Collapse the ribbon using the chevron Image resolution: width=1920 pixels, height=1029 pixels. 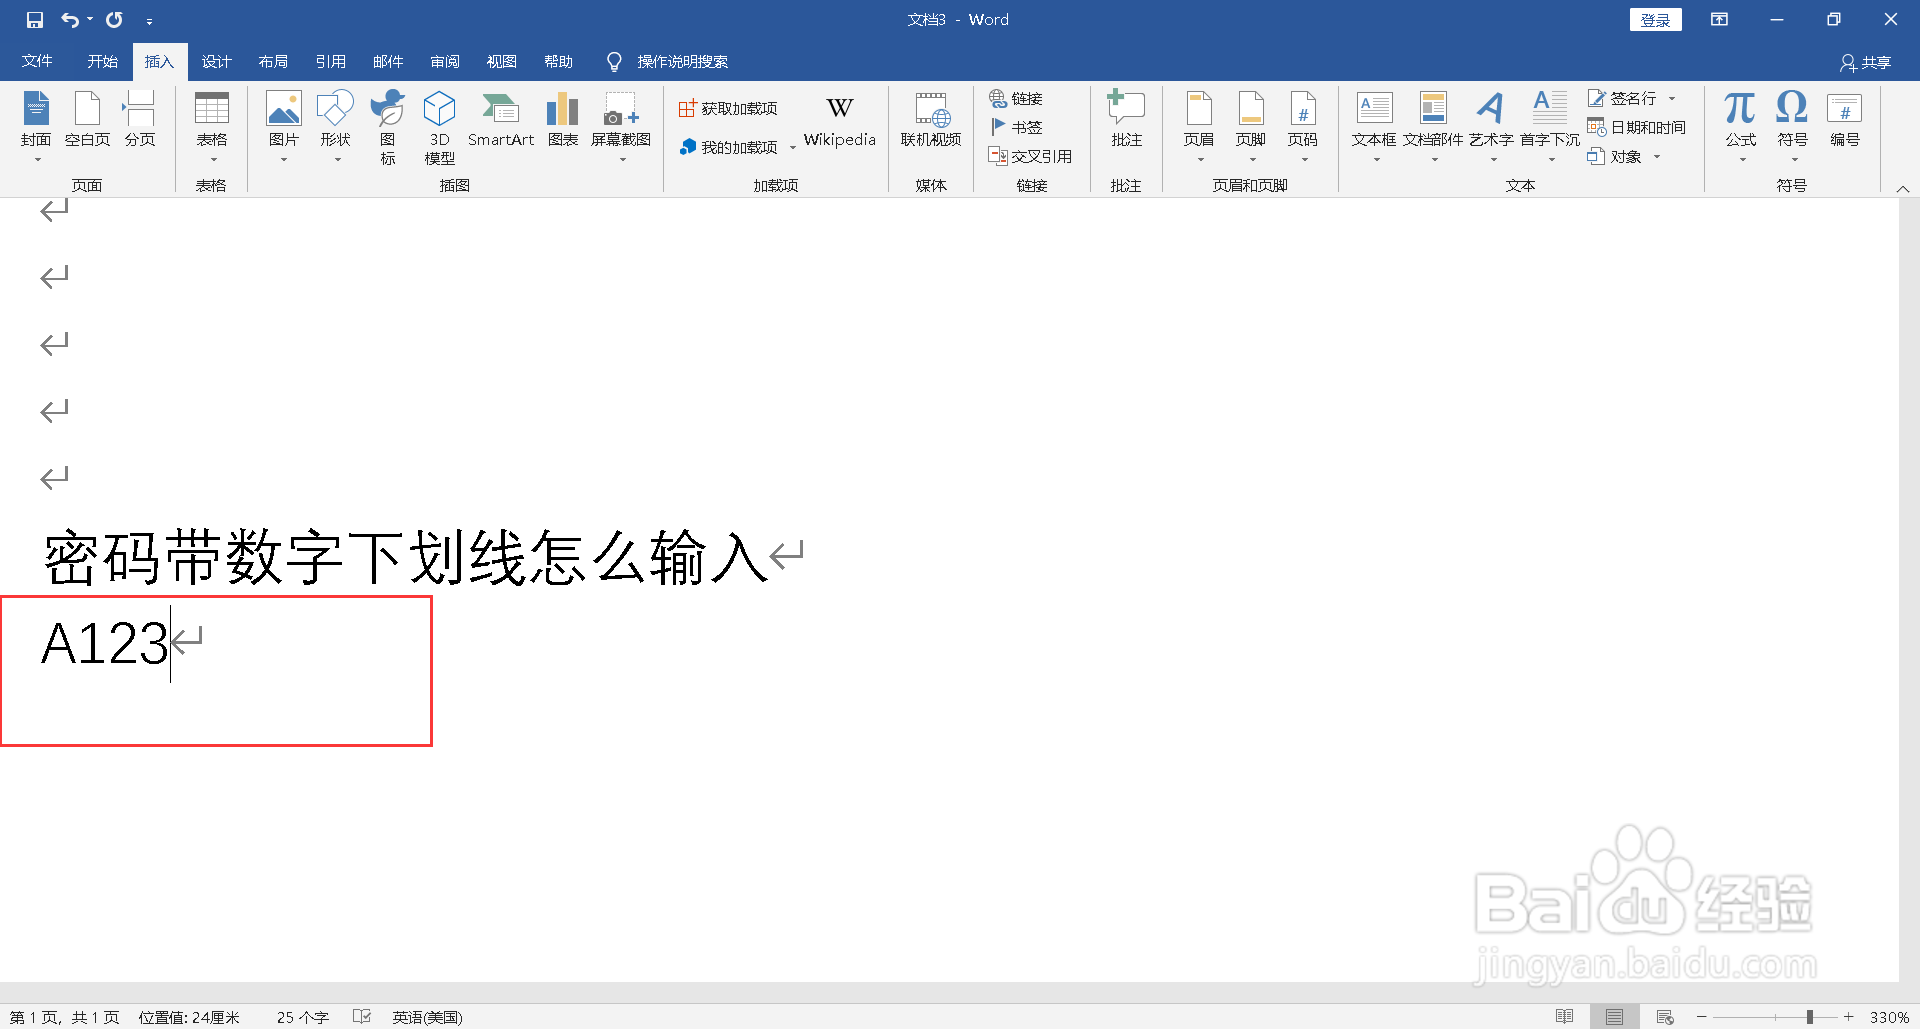(1904, 187)
